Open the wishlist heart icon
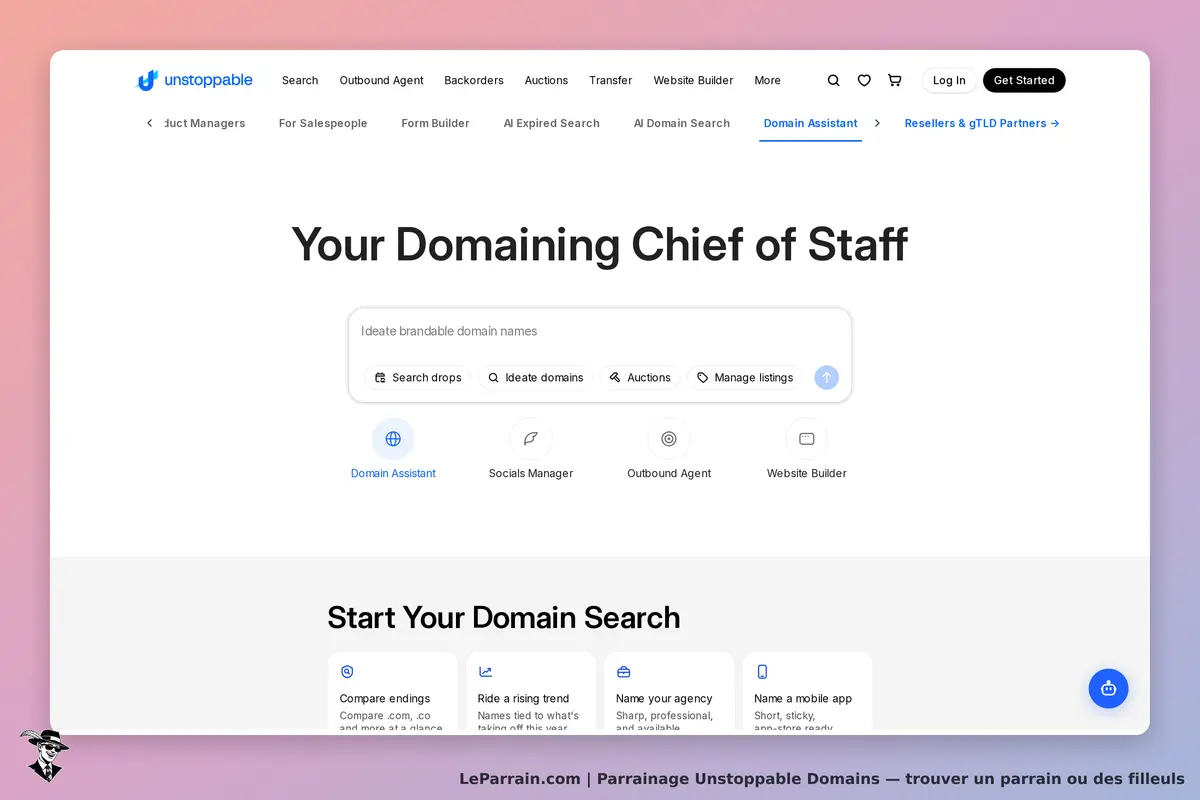Viewport: 1200px width, 800px height. pos(864,80)
